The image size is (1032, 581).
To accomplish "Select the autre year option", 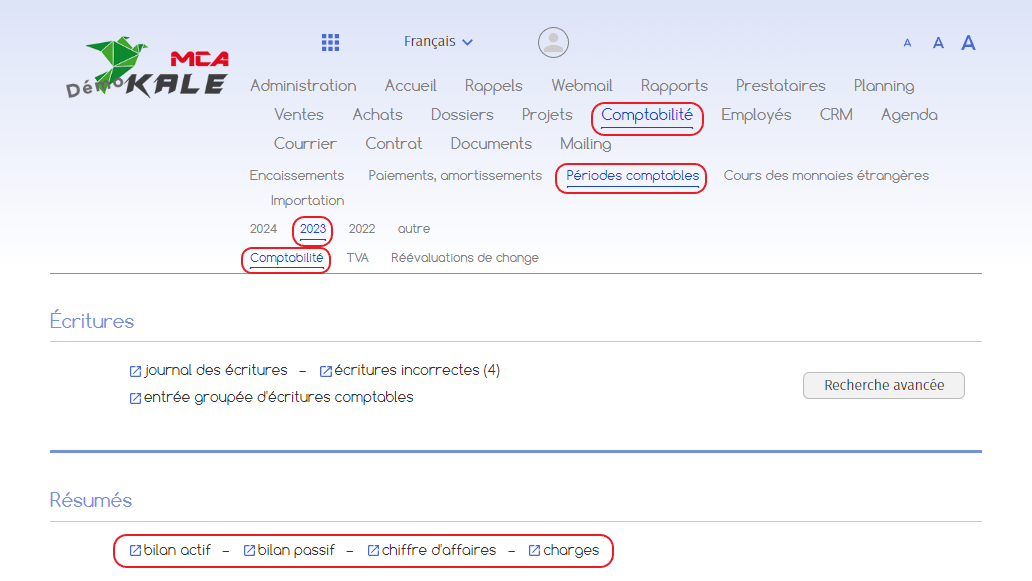I will (413, 229).
